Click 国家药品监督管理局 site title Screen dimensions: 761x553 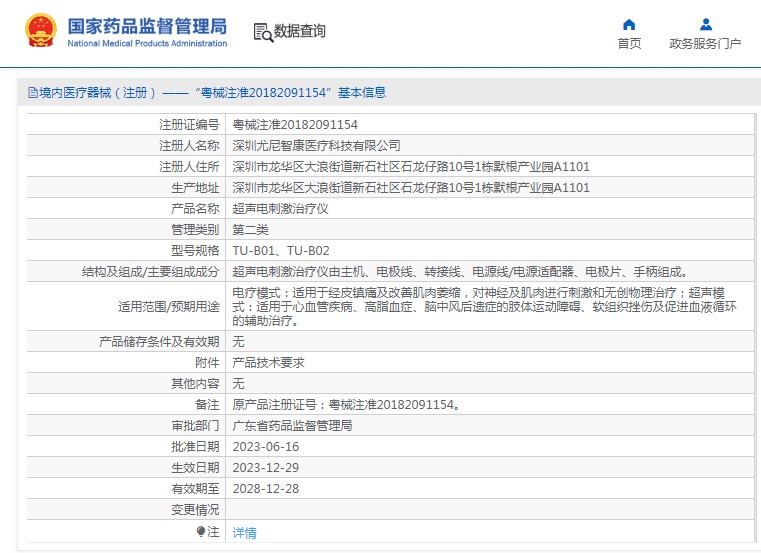147,26
